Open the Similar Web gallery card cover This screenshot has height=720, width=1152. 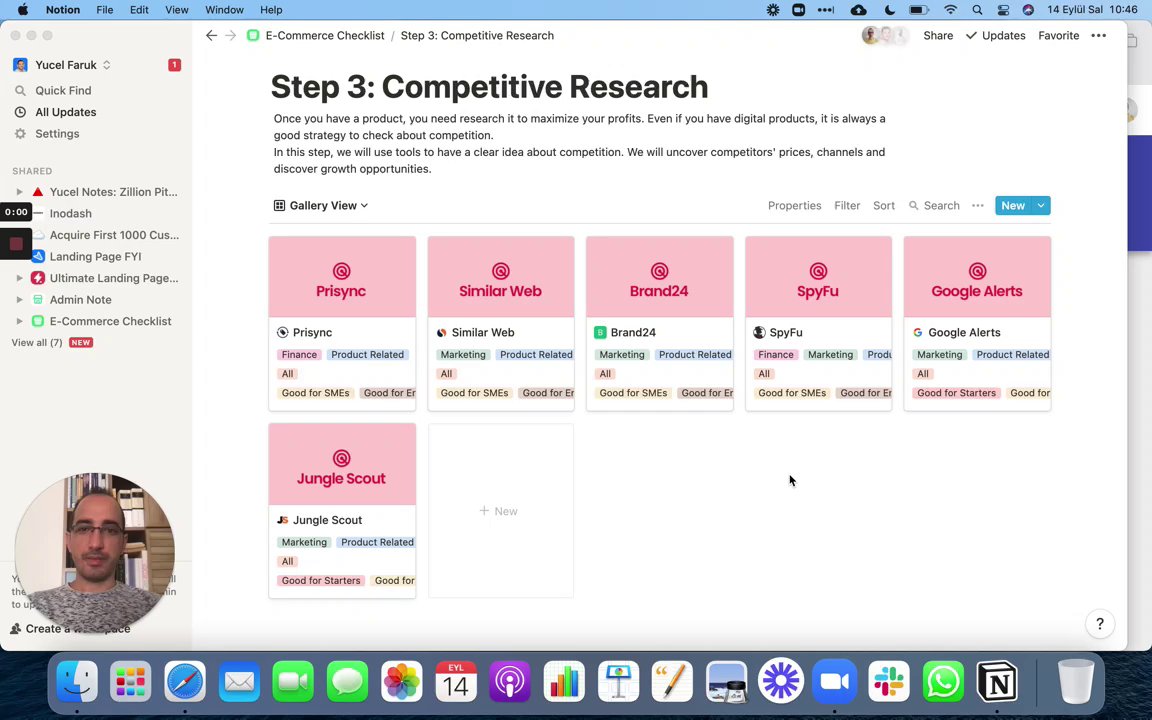click(501, 277)
